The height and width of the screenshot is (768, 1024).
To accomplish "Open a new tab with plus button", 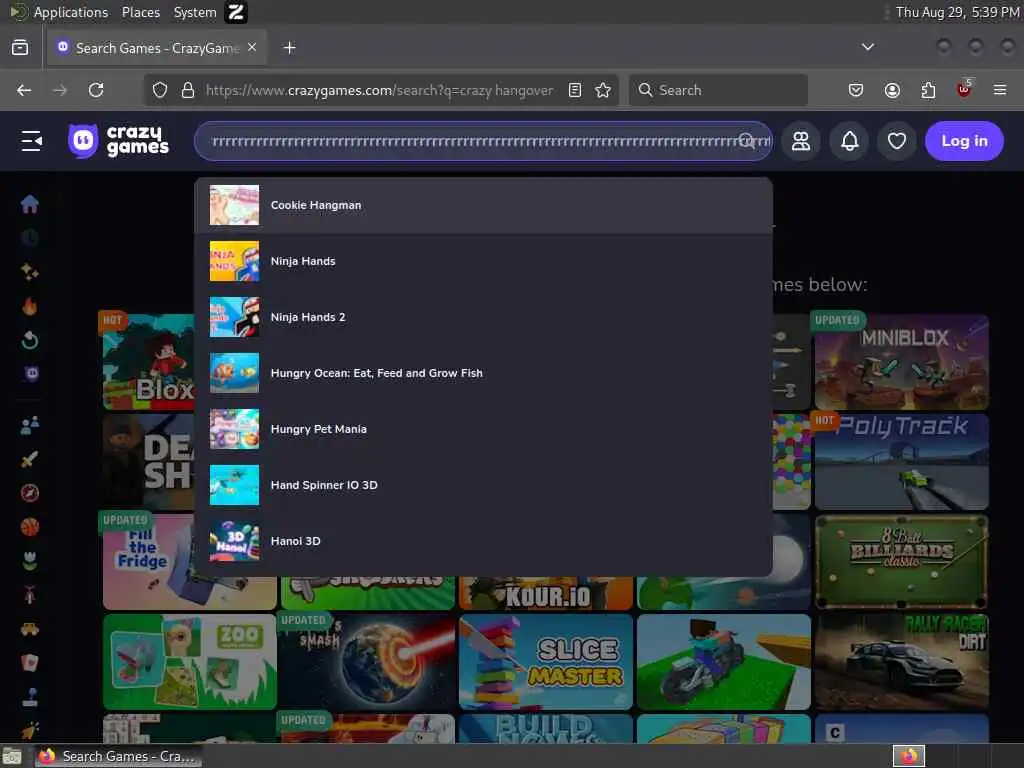I will coord(289,48).
